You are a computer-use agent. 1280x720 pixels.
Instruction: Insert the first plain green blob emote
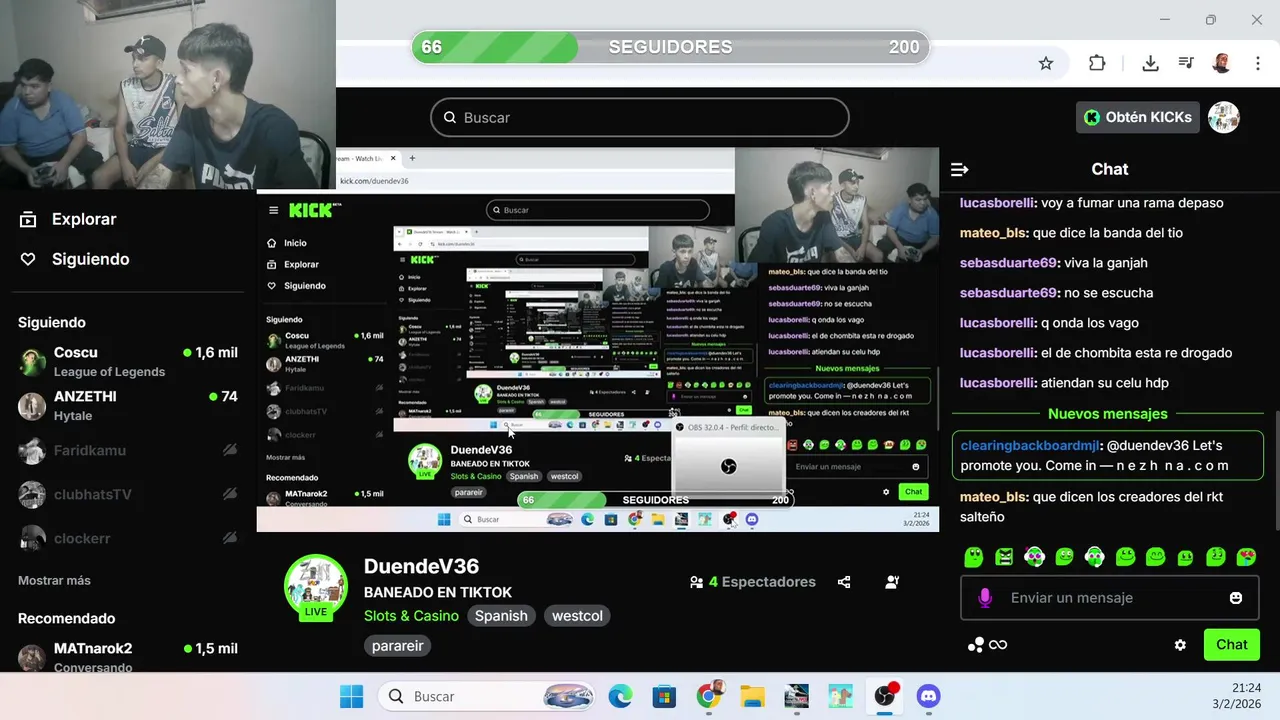point(973,557)
